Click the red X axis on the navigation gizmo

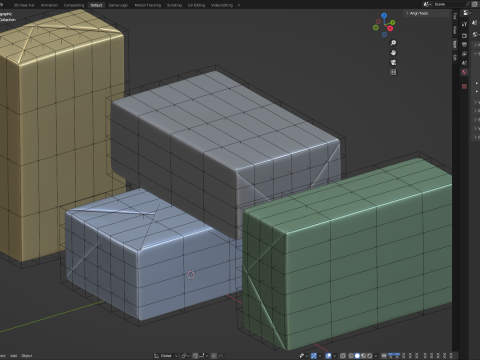click(390, 28)
